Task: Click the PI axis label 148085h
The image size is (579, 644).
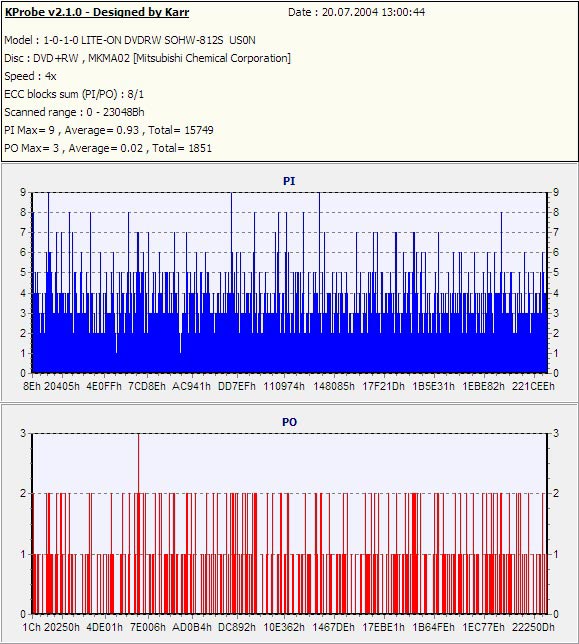Action: click(334, 386)
